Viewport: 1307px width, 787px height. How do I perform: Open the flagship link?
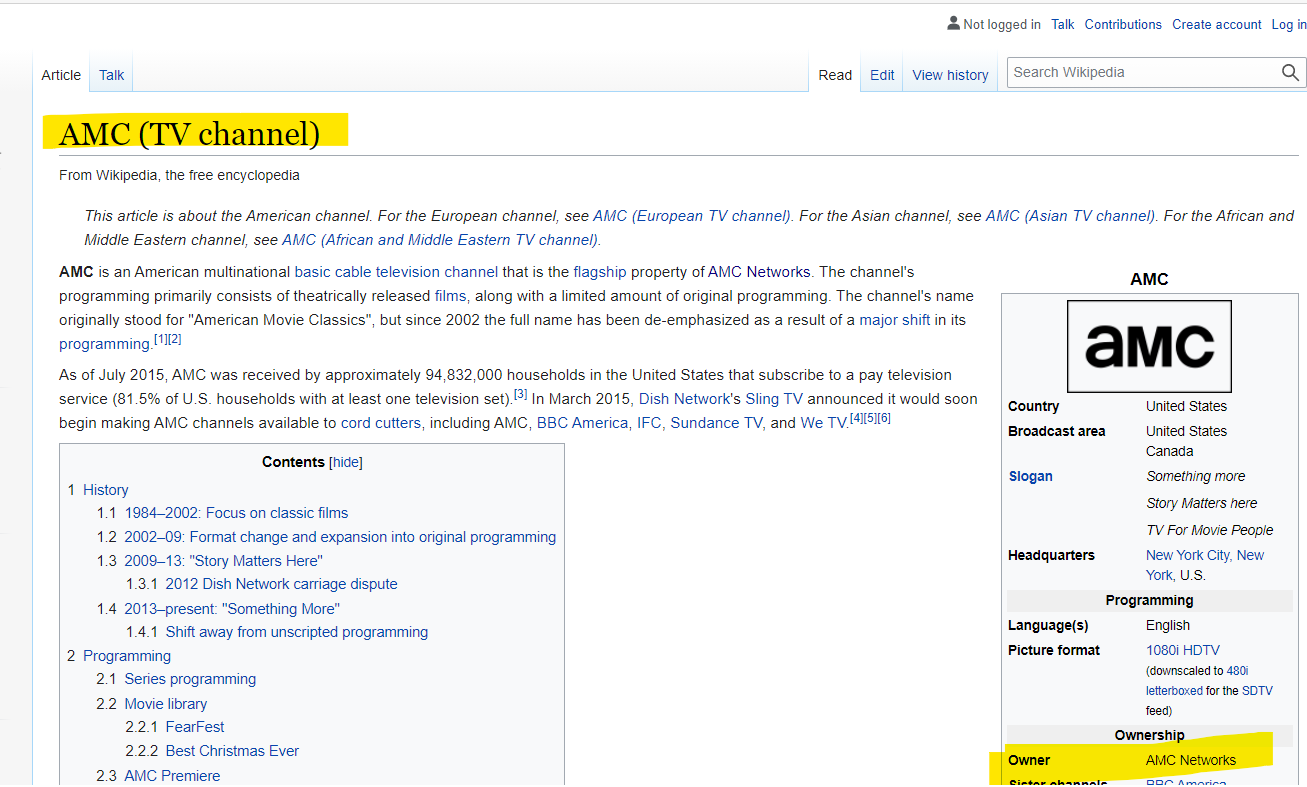[600, 272]
